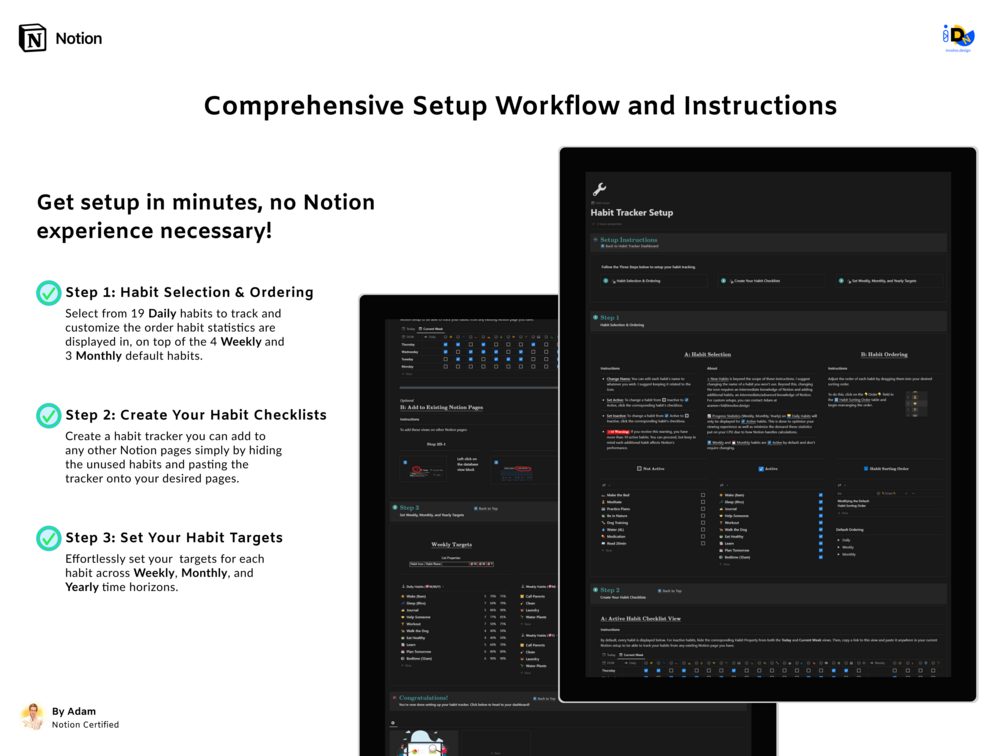The image size is (1005, 756).
Task: Click the Water (4L) droplet icon
Action: (603, 530)
